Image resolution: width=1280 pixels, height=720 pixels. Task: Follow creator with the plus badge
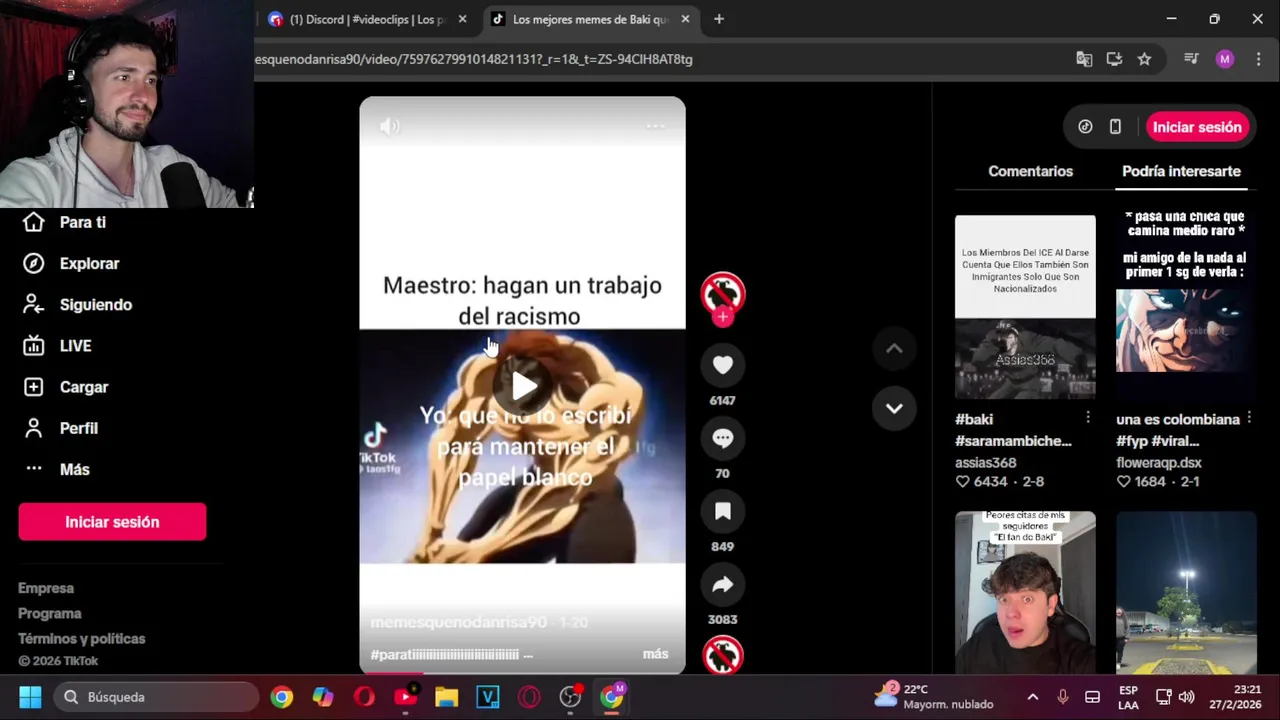coord(722,317)
